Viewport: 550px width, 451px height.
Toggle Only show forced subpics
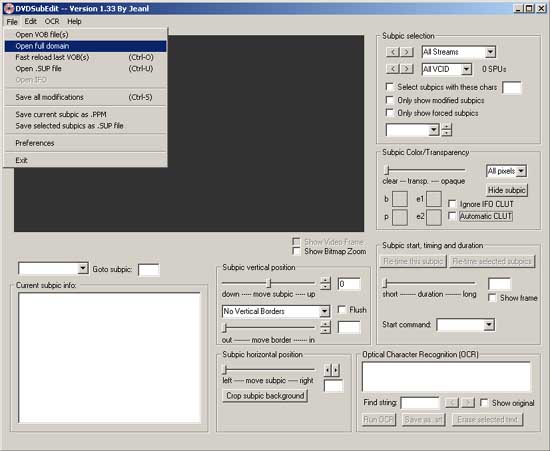pos(389,113)
